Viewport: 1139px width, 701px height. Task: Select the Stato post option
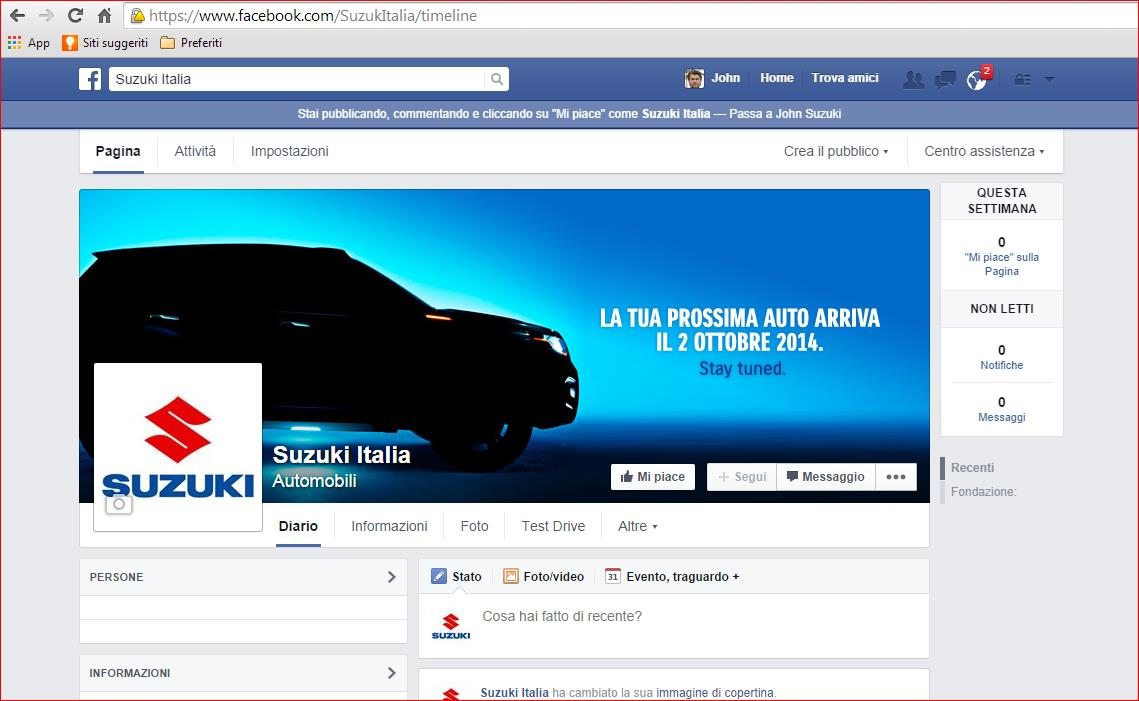coord(456,576)
